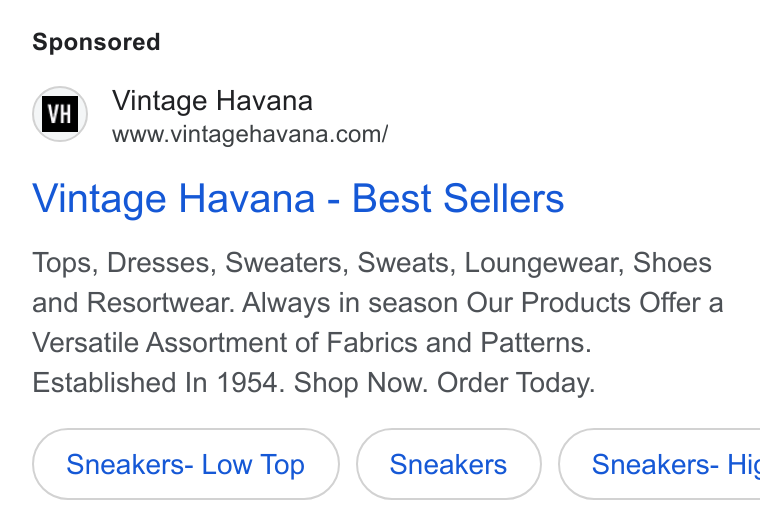Select the Sneakers- Low Top chip
The image size is (760, 532).
click(186, 464)
